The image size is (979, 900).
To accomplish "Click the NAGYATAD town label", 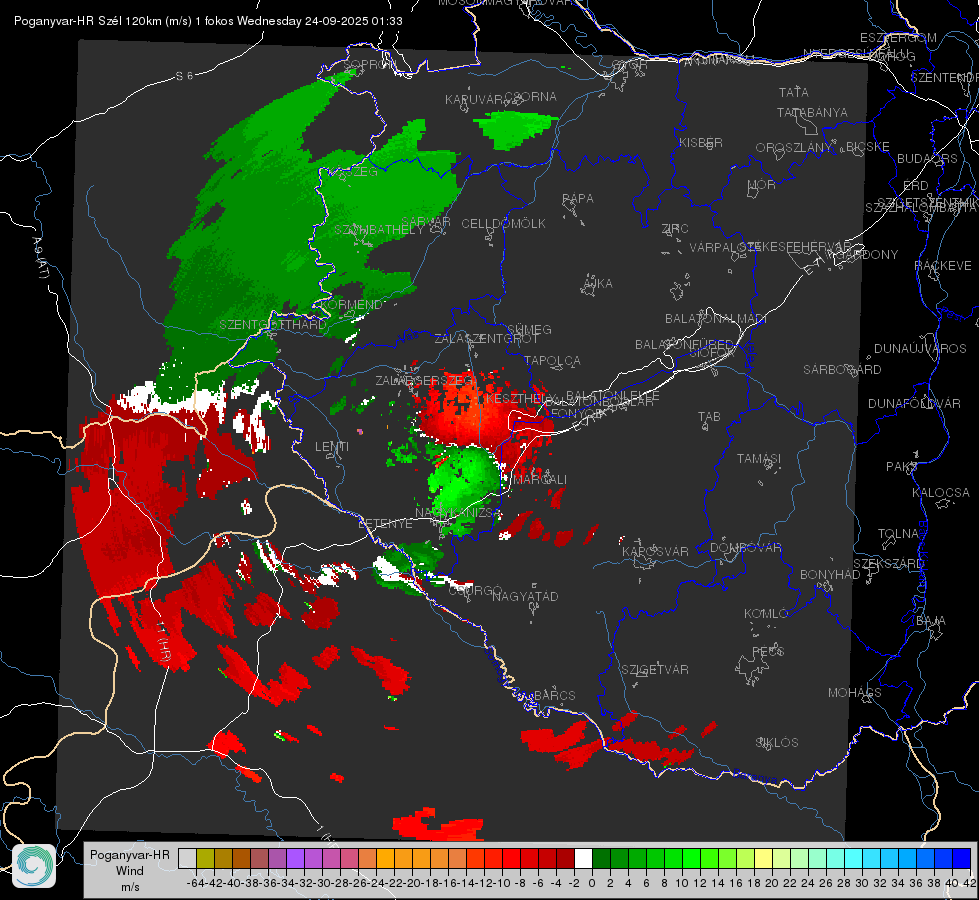I will click(525, 596).
